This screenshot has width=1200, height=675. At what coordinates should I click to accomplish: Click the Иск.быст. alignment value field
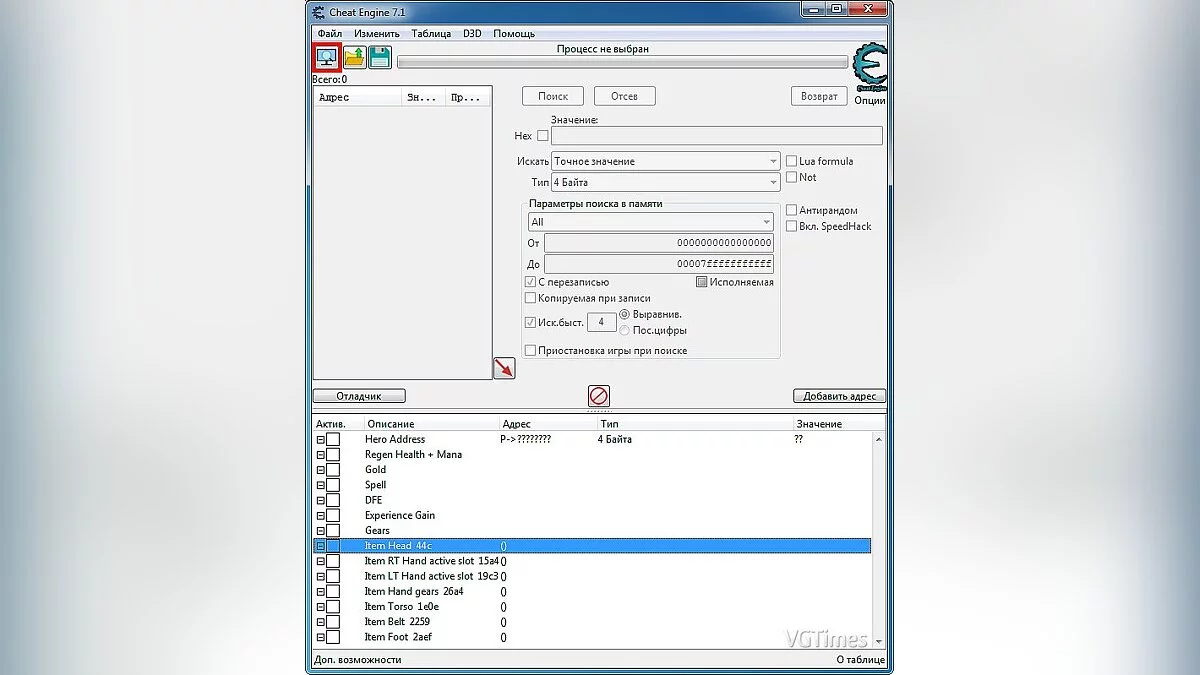(x=600, y=322)
